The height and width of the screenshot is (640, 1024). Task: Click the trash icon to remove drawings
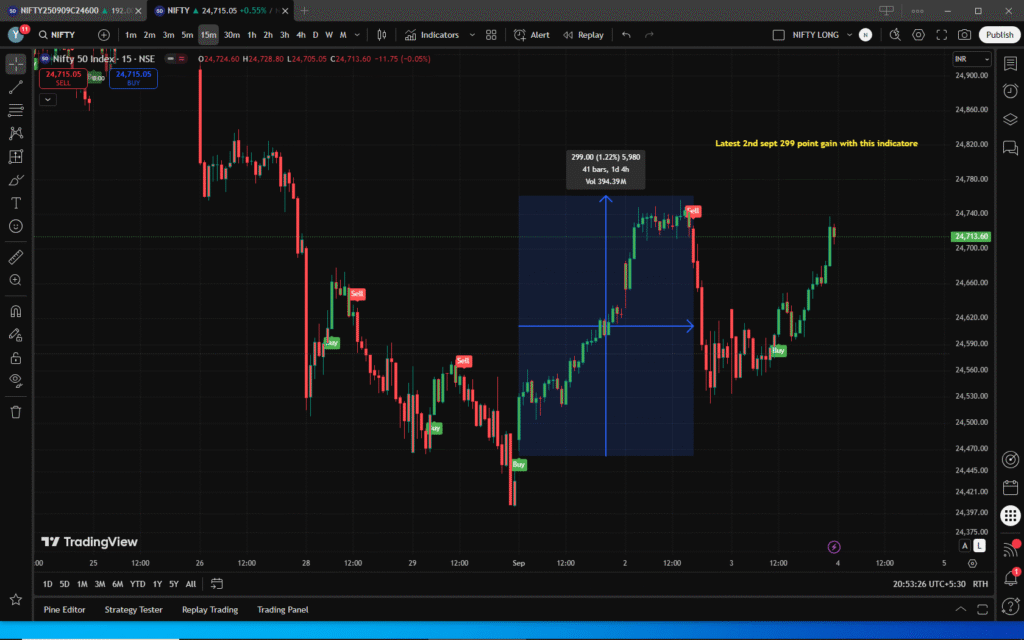click(16, 411)
